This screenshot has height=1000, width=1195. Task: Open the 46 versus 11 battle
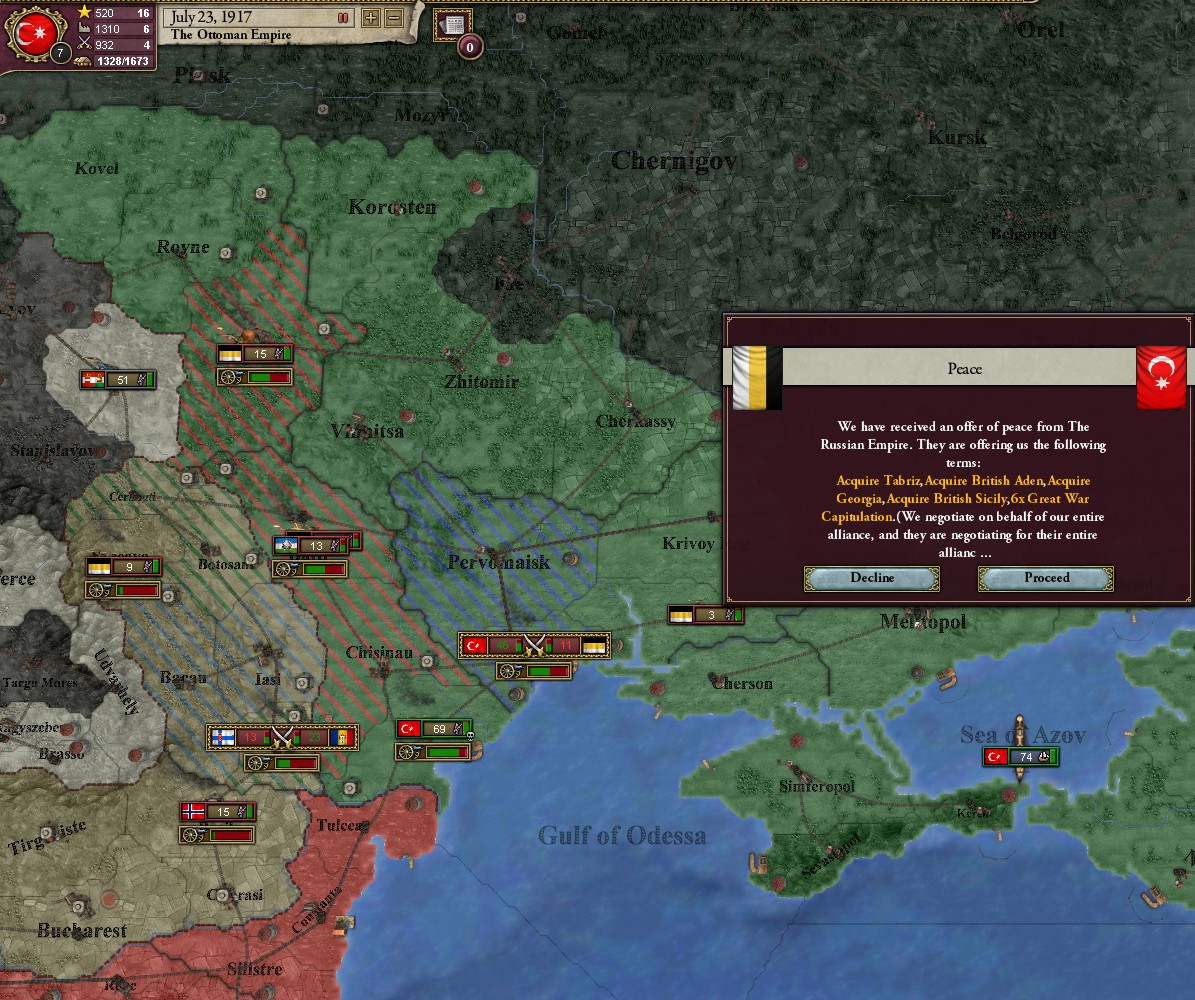[534, 646]
